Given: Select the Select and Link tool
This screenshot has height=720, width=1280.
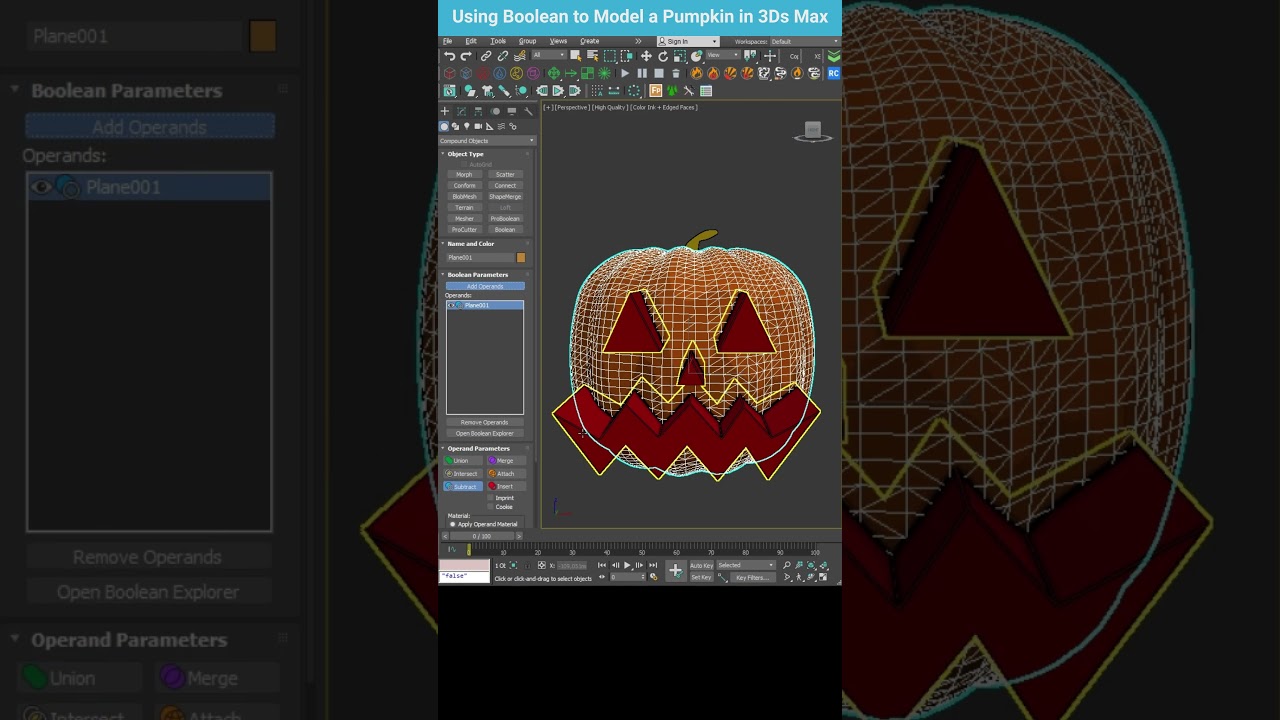Looking at the screenshot, I should [486, 56].
